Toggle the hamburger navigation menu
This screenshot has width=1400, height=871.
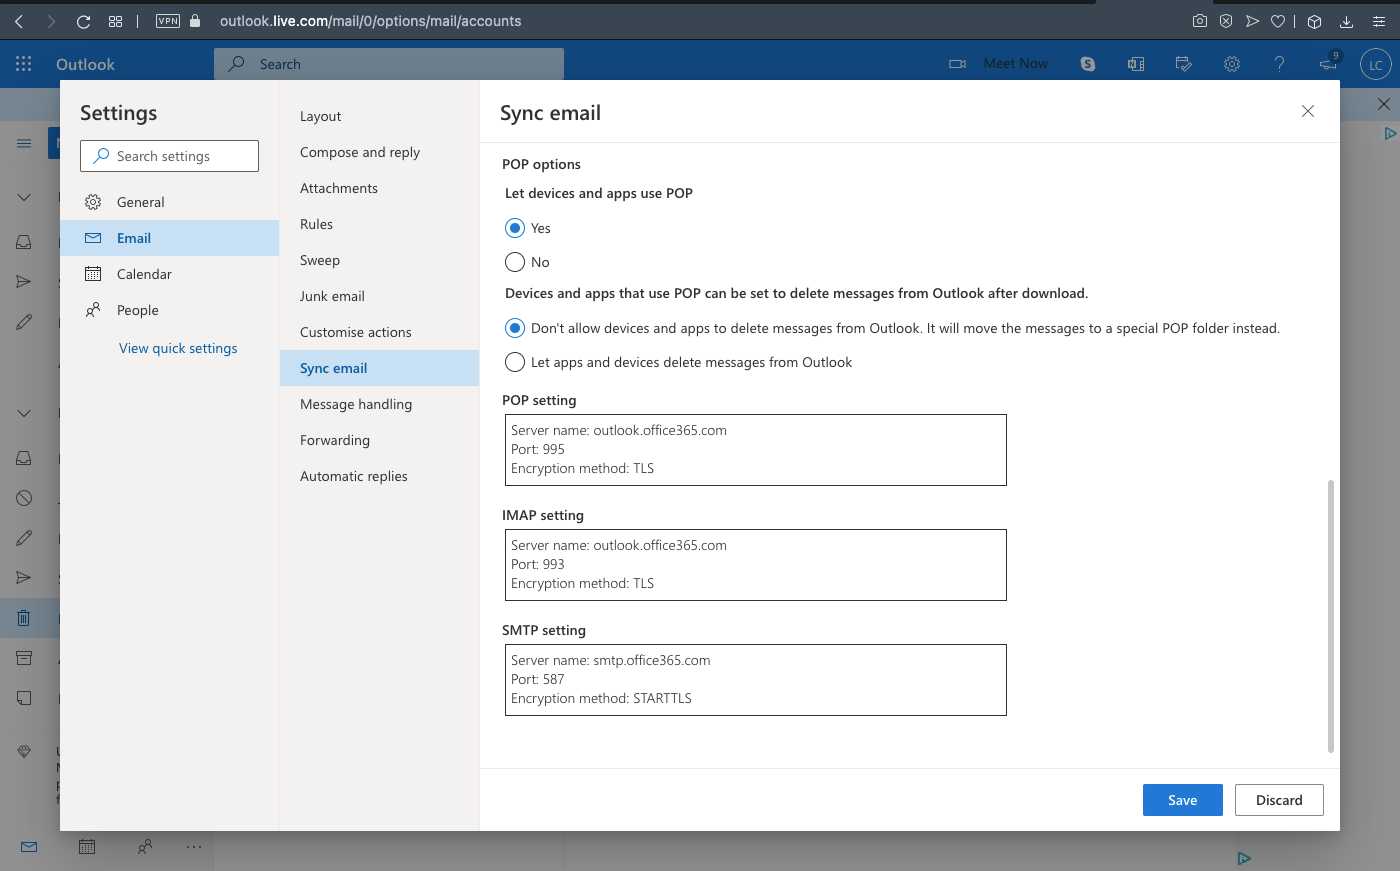coord(24,143)
